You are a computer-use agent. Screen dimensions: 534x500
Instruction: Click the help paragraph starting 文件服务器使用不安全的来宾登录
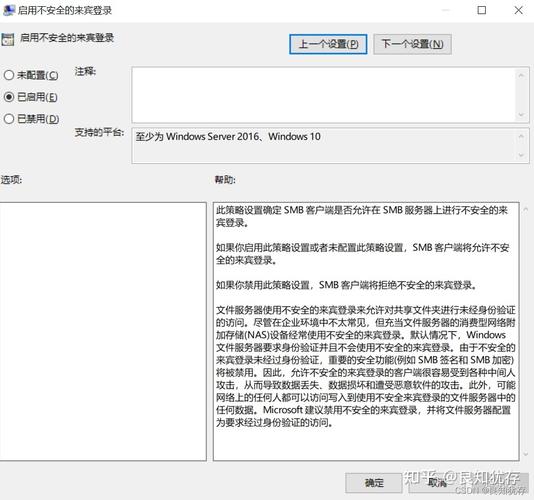click(365, 366)
